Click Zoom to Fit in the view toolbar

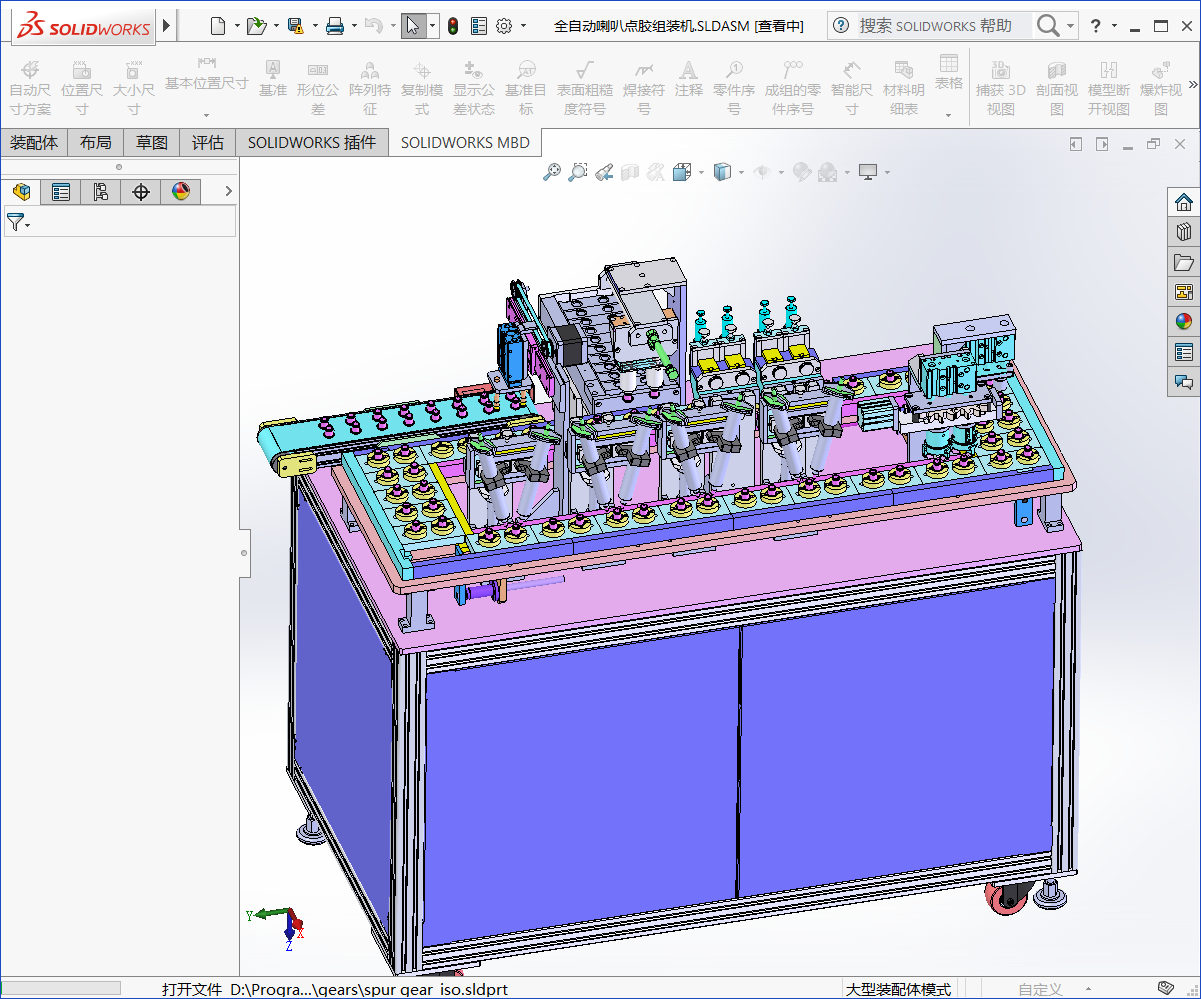pyautogui.click(x=552, y=173)
